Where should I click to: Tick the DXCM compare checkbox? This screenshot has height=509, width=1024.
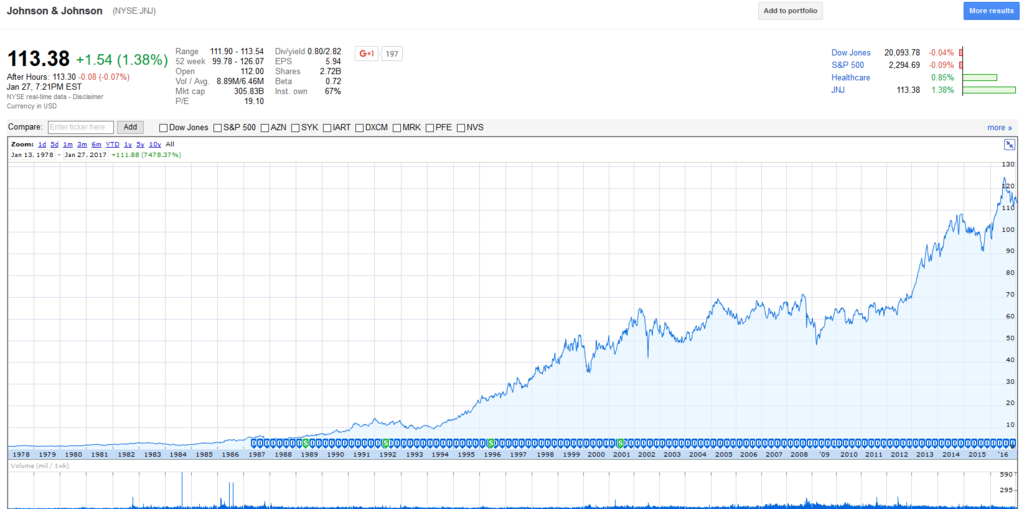click(x=359, y=127)
